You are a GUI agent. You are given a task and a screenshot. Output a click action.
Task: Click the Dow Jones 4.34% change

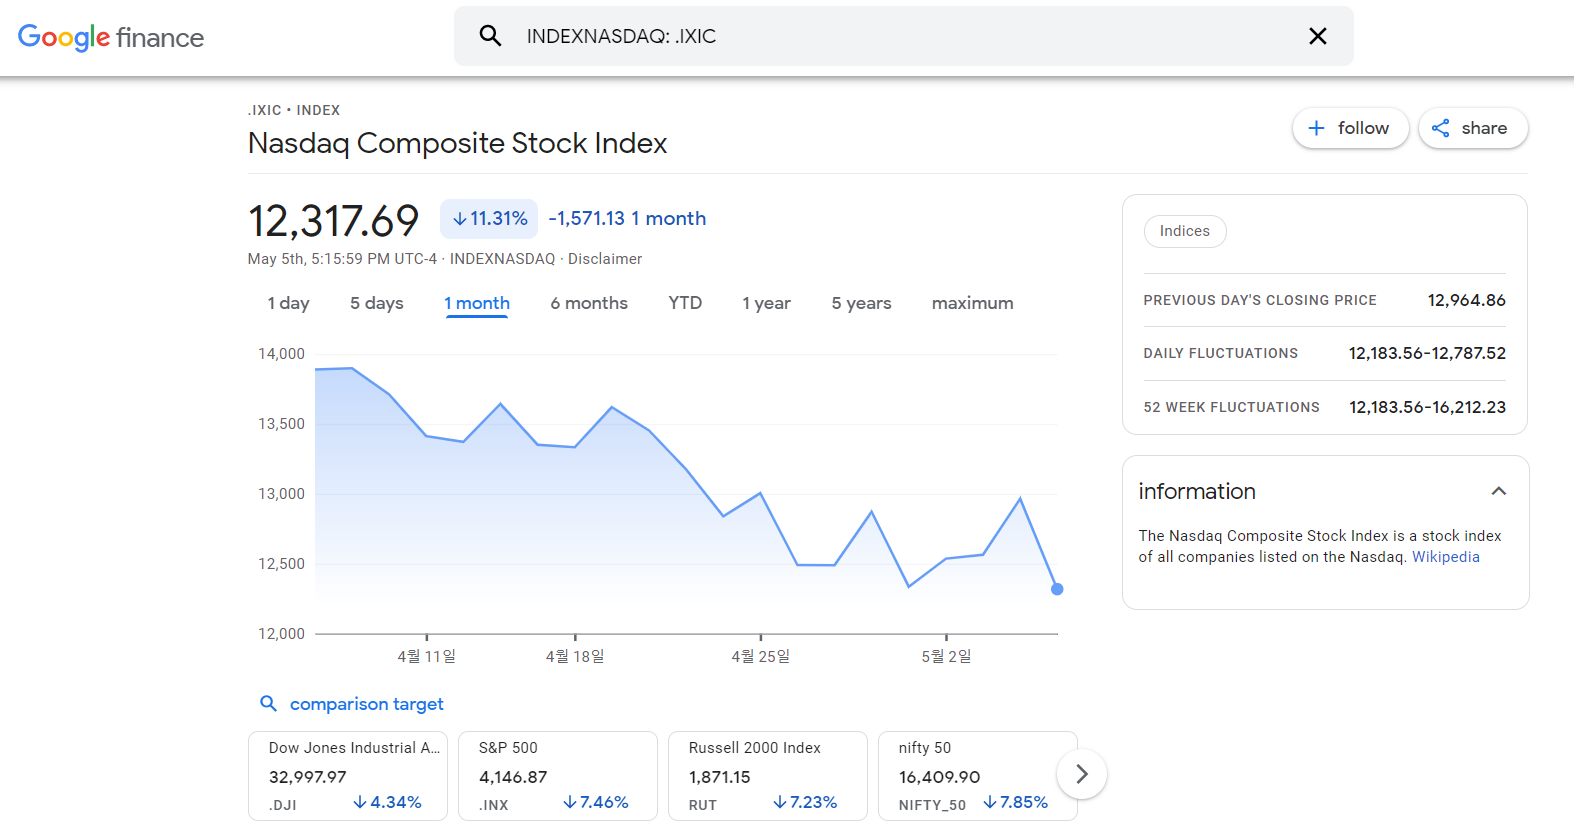[387, 802]
